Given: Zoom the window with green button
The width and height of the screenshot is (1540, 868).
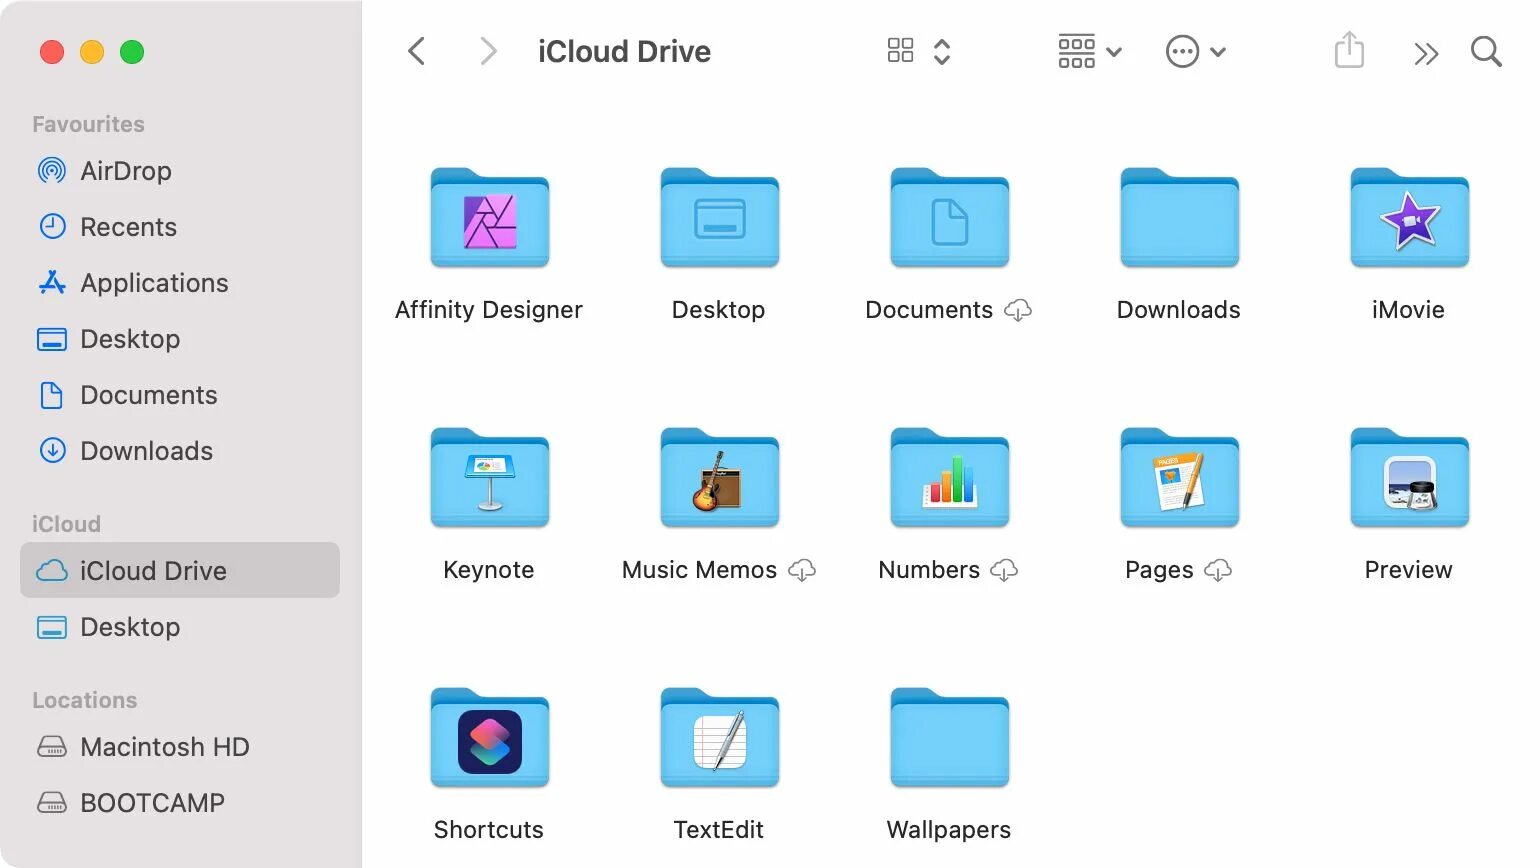Looking at the screenshot, I should tap(132, 52).
